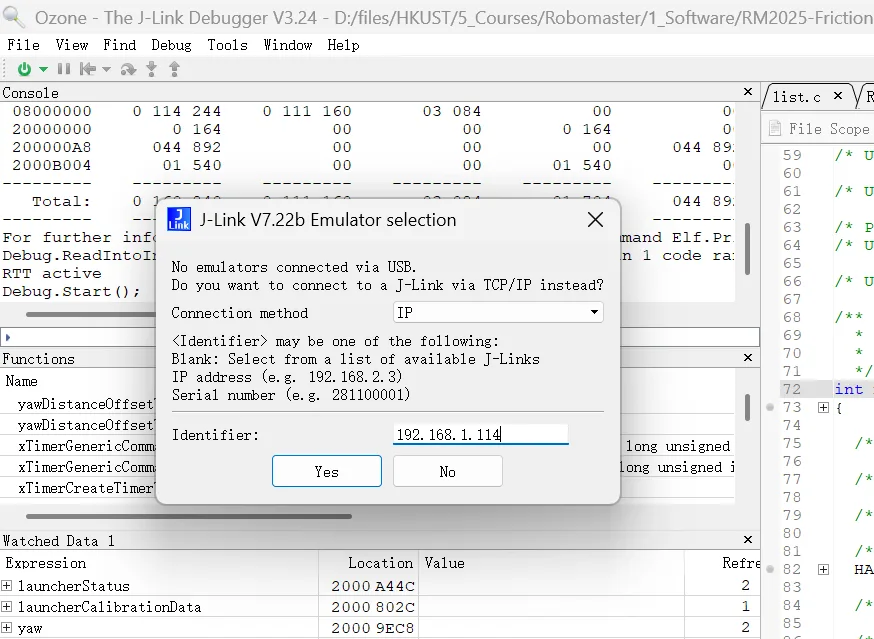Close the Console panel

pyautogui.click(x=748, y=91)
